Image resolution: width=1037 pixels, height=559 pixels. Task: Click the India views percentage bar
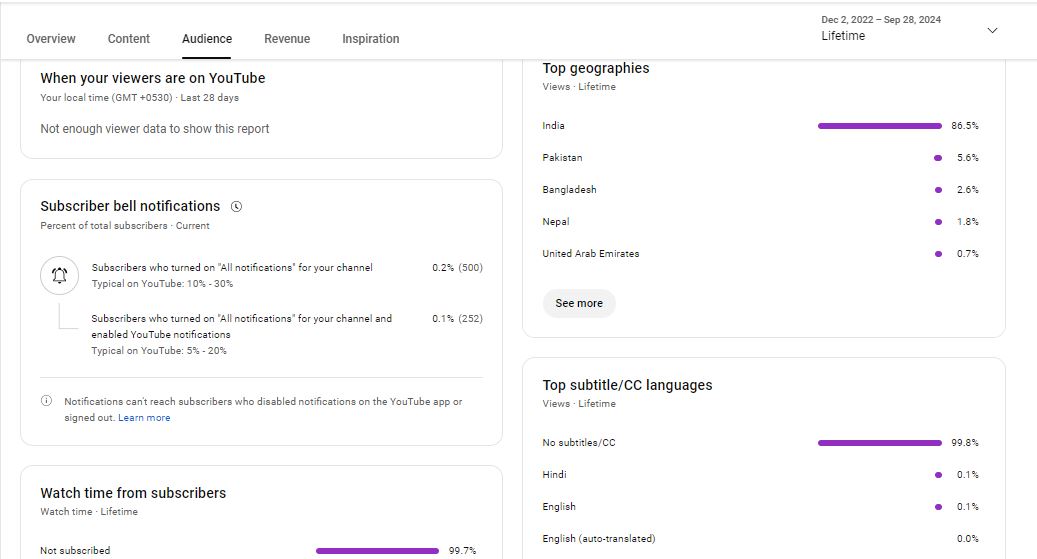coord(879,126)
